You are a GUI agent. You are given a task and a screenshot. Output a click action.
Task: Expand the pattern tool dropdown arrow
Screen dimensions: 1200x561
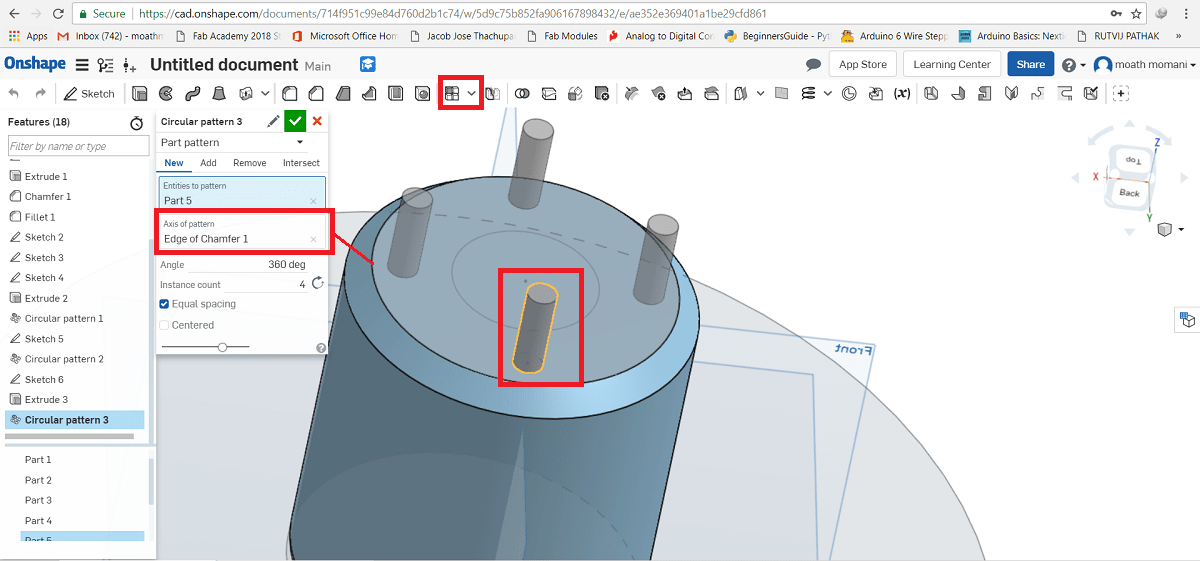click(471, 93)
